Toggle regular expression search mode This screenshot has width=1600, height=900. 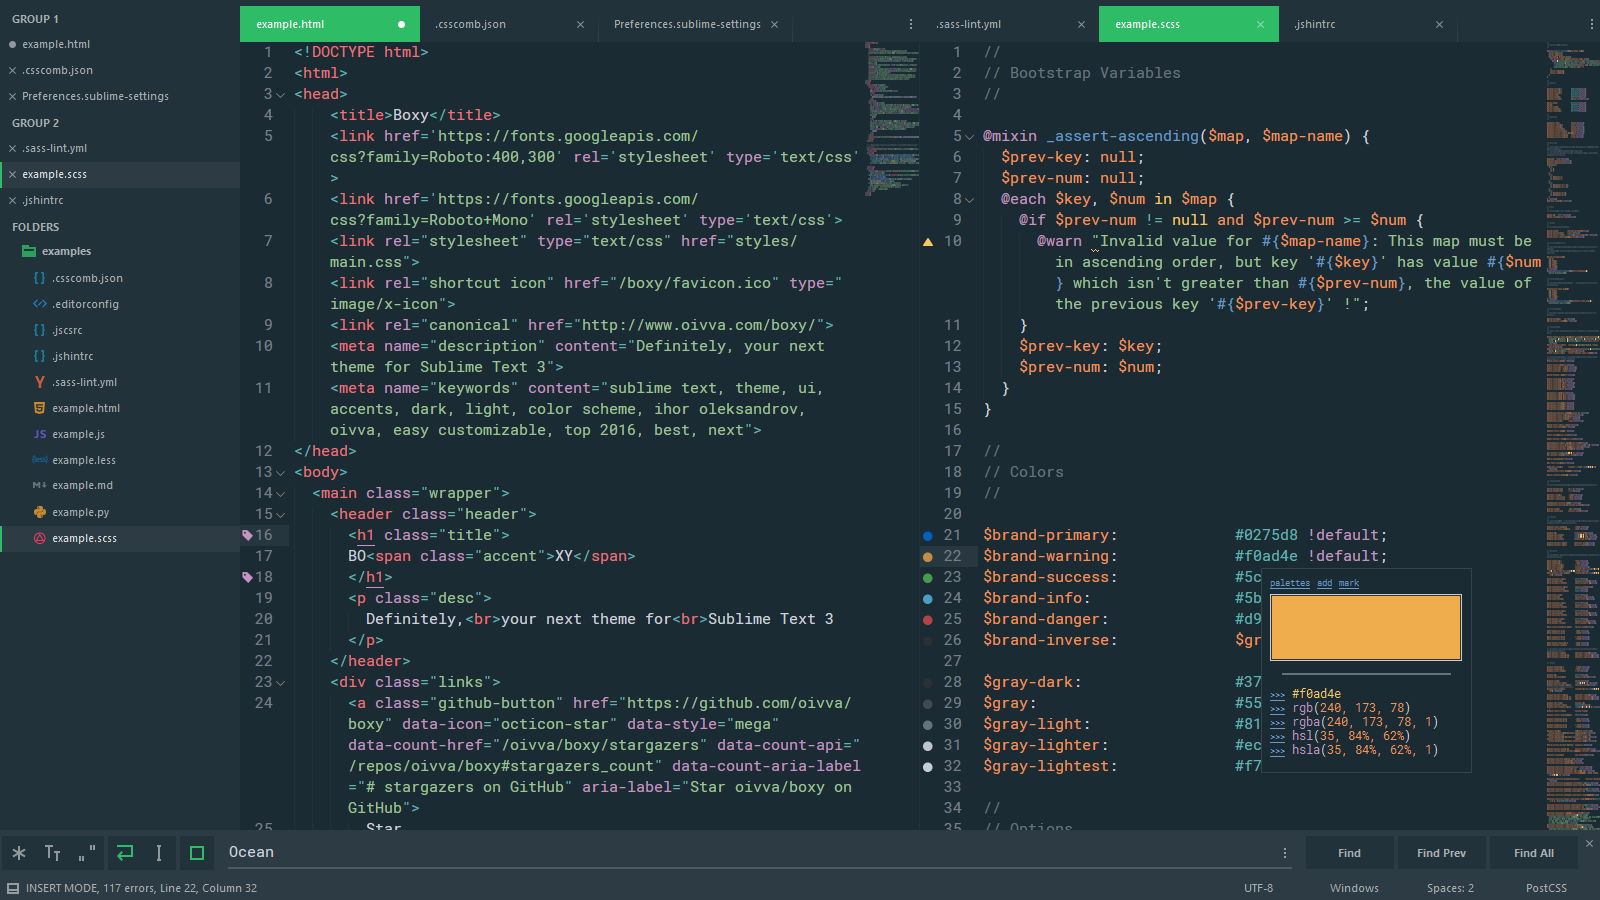19,853
